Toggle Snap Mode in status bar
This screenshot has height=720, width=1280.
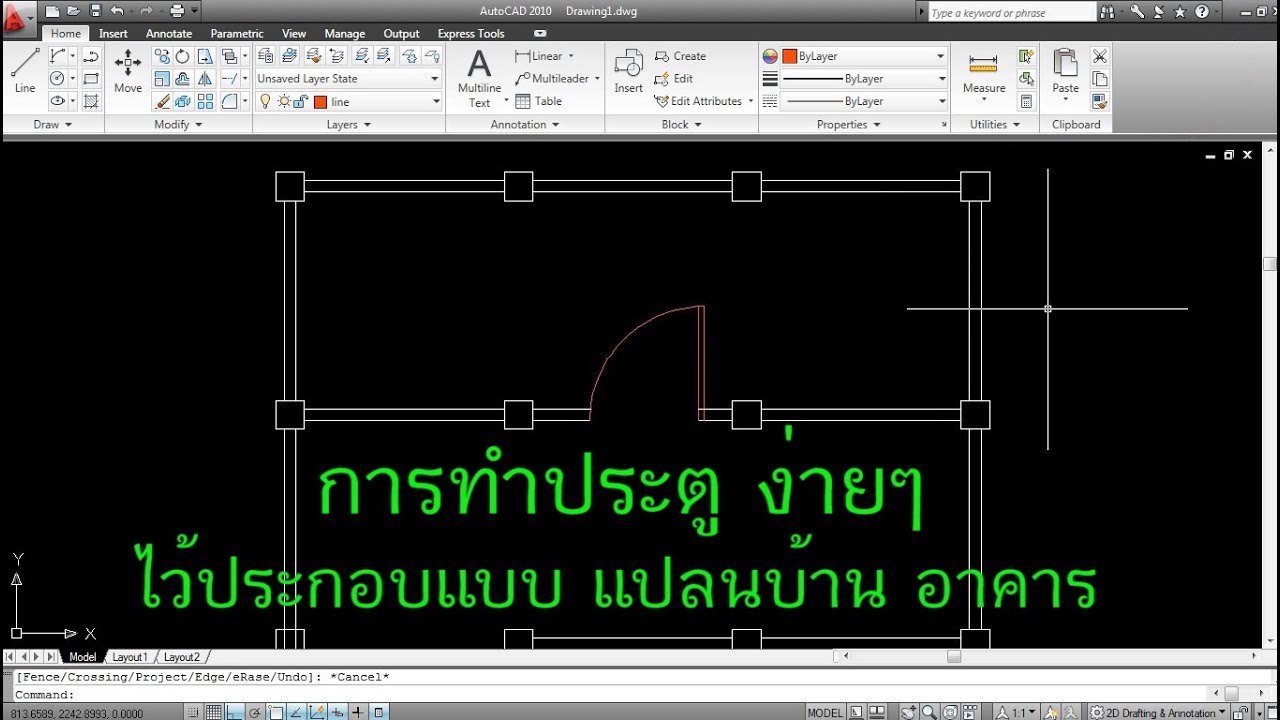(194, 713)
